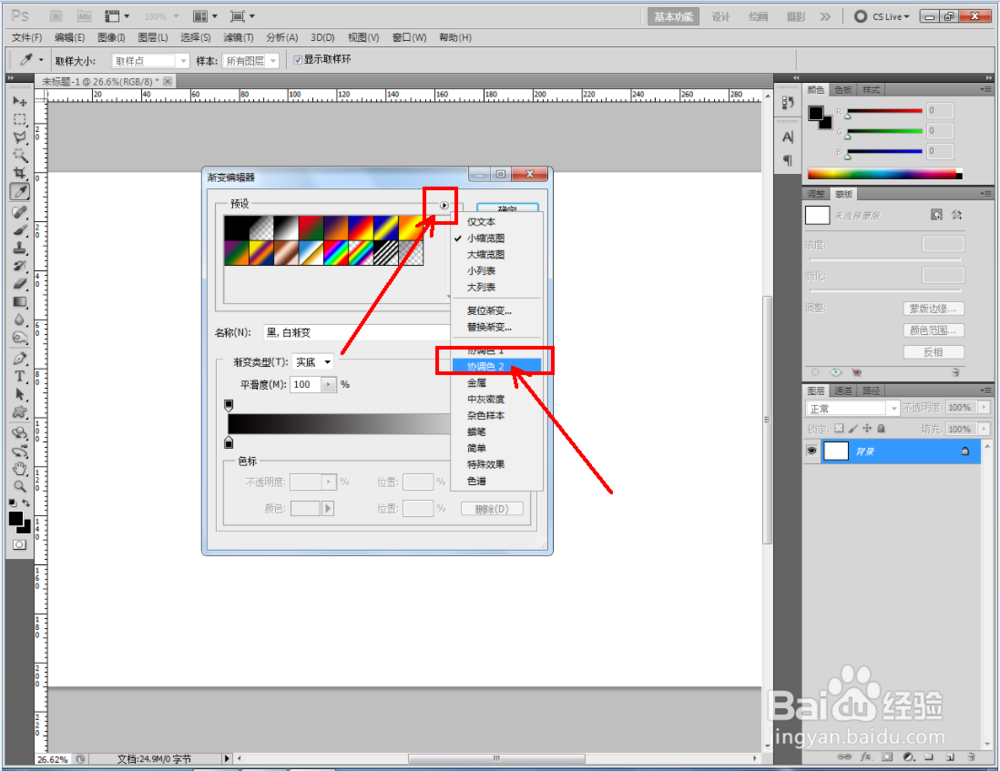The image size is (1000, 771).
Task: Toggle Quick Mask mode icon
Action: (20, 545)
